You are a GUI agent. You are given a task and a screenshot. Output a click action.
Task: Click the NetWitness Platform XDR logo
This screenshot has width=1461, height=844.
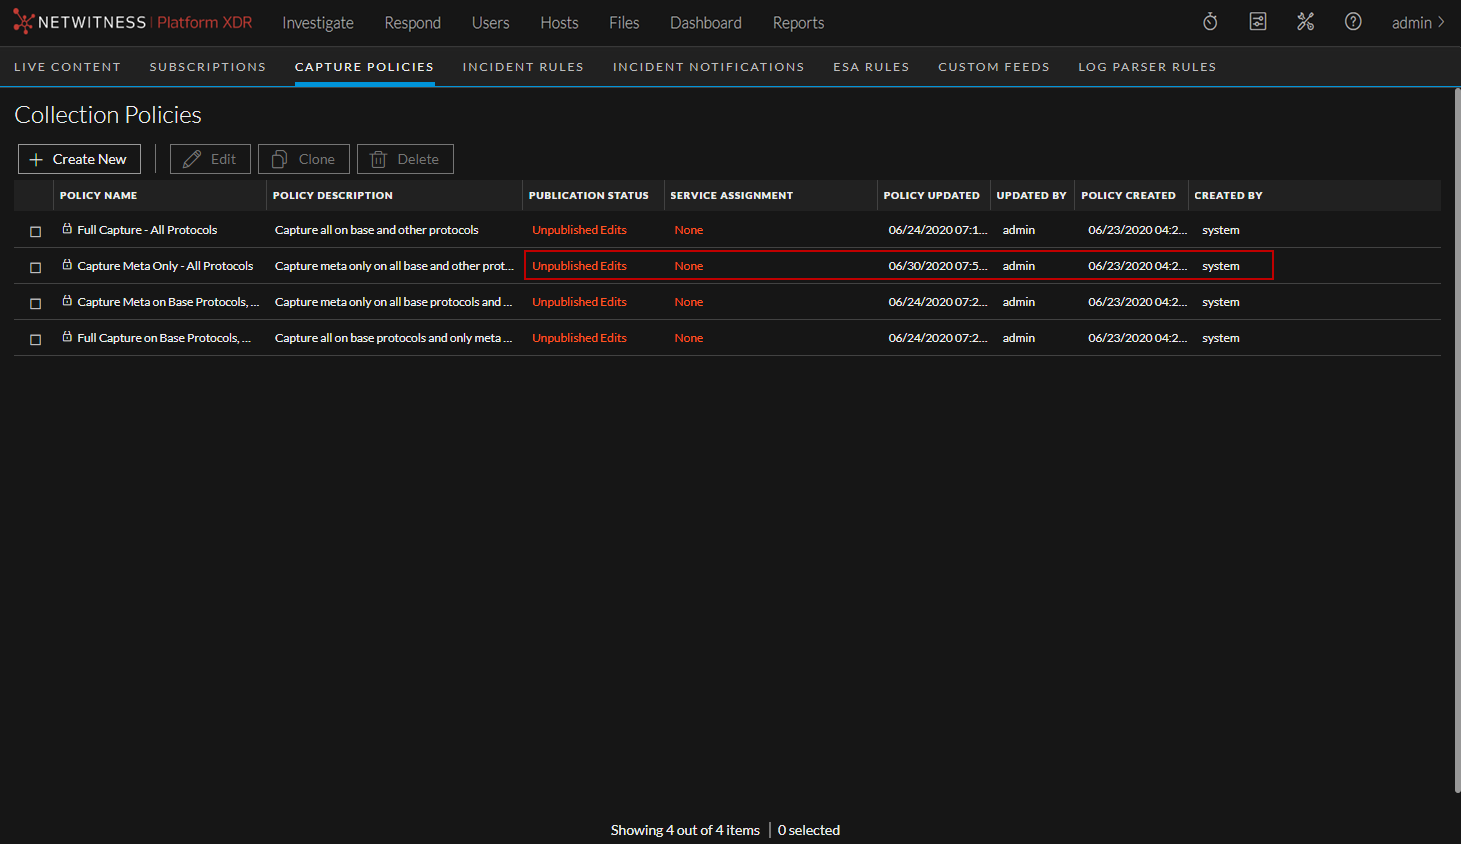coord(130,21)
